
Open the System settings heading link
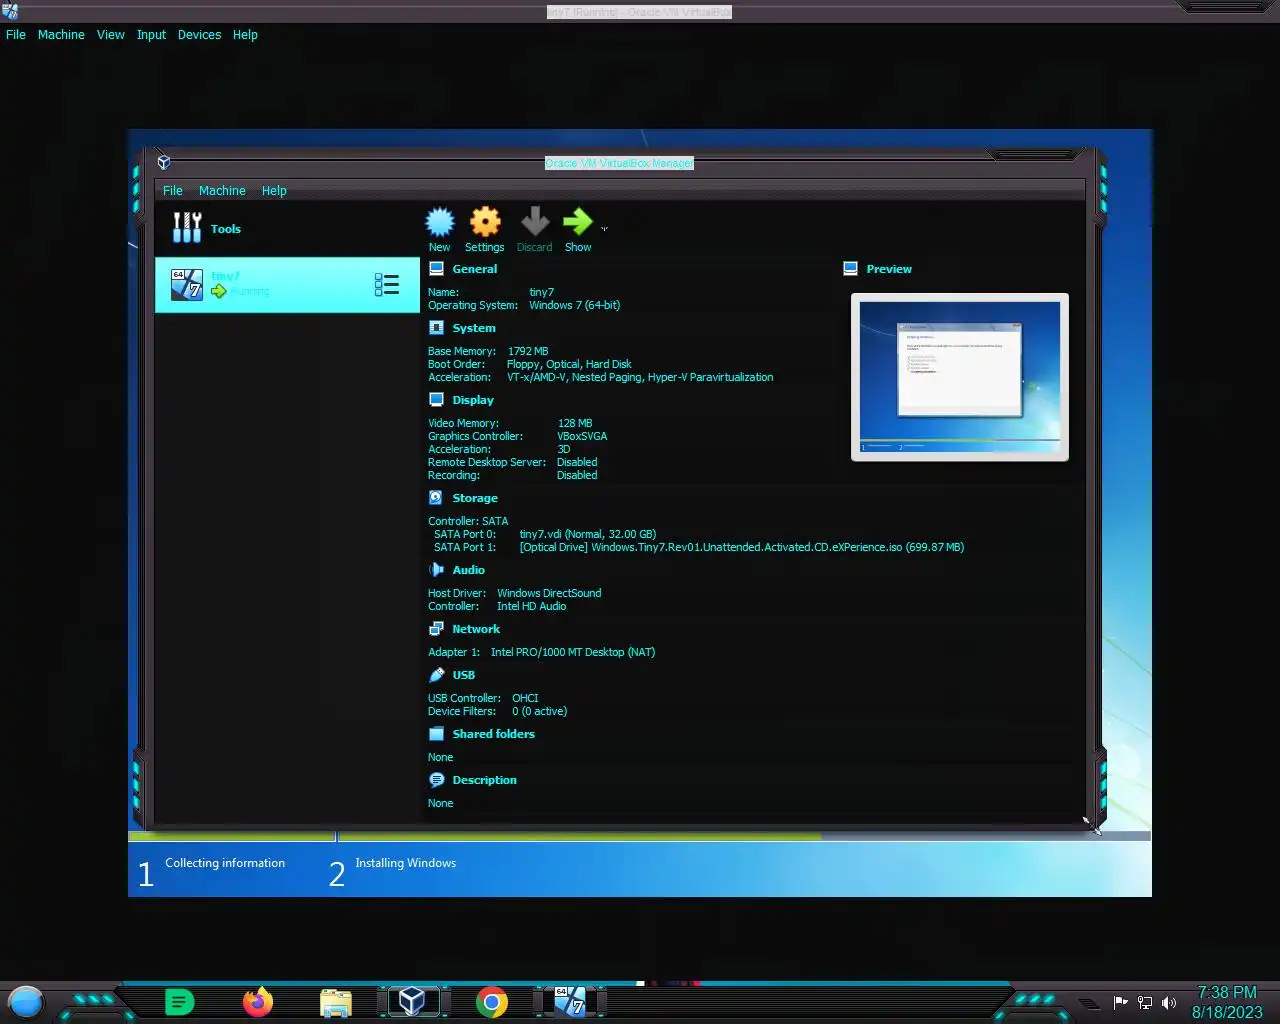coord(474,328)
